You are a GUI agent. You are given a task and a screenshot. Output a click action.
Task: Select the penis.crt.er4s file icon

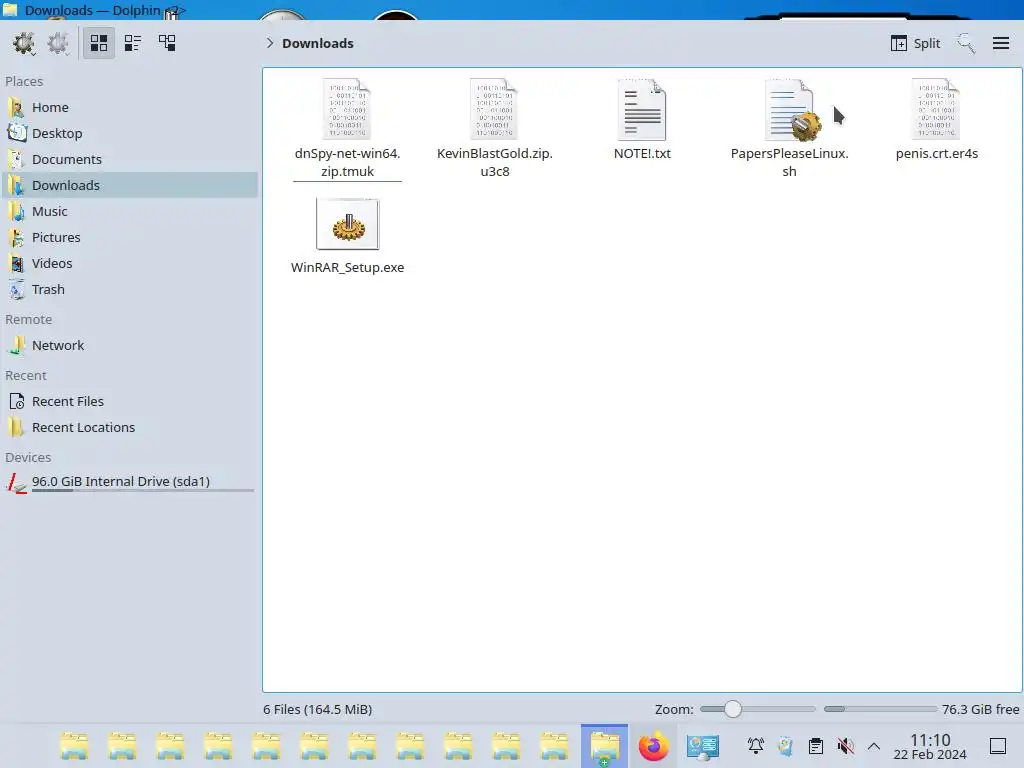[x=936, y=109]
